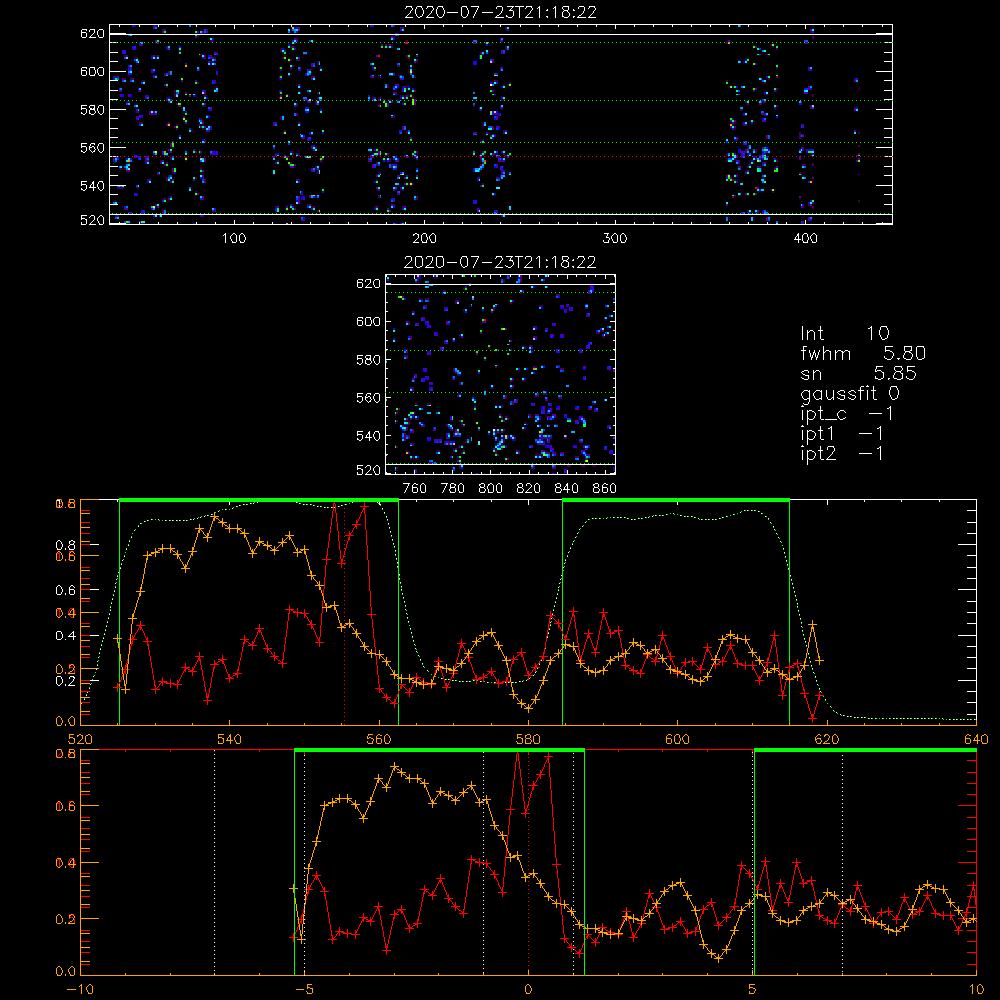The image size is (1000, 1000).
Task: Click x-axis label 820 on middle image
Action: click(529, 489)
